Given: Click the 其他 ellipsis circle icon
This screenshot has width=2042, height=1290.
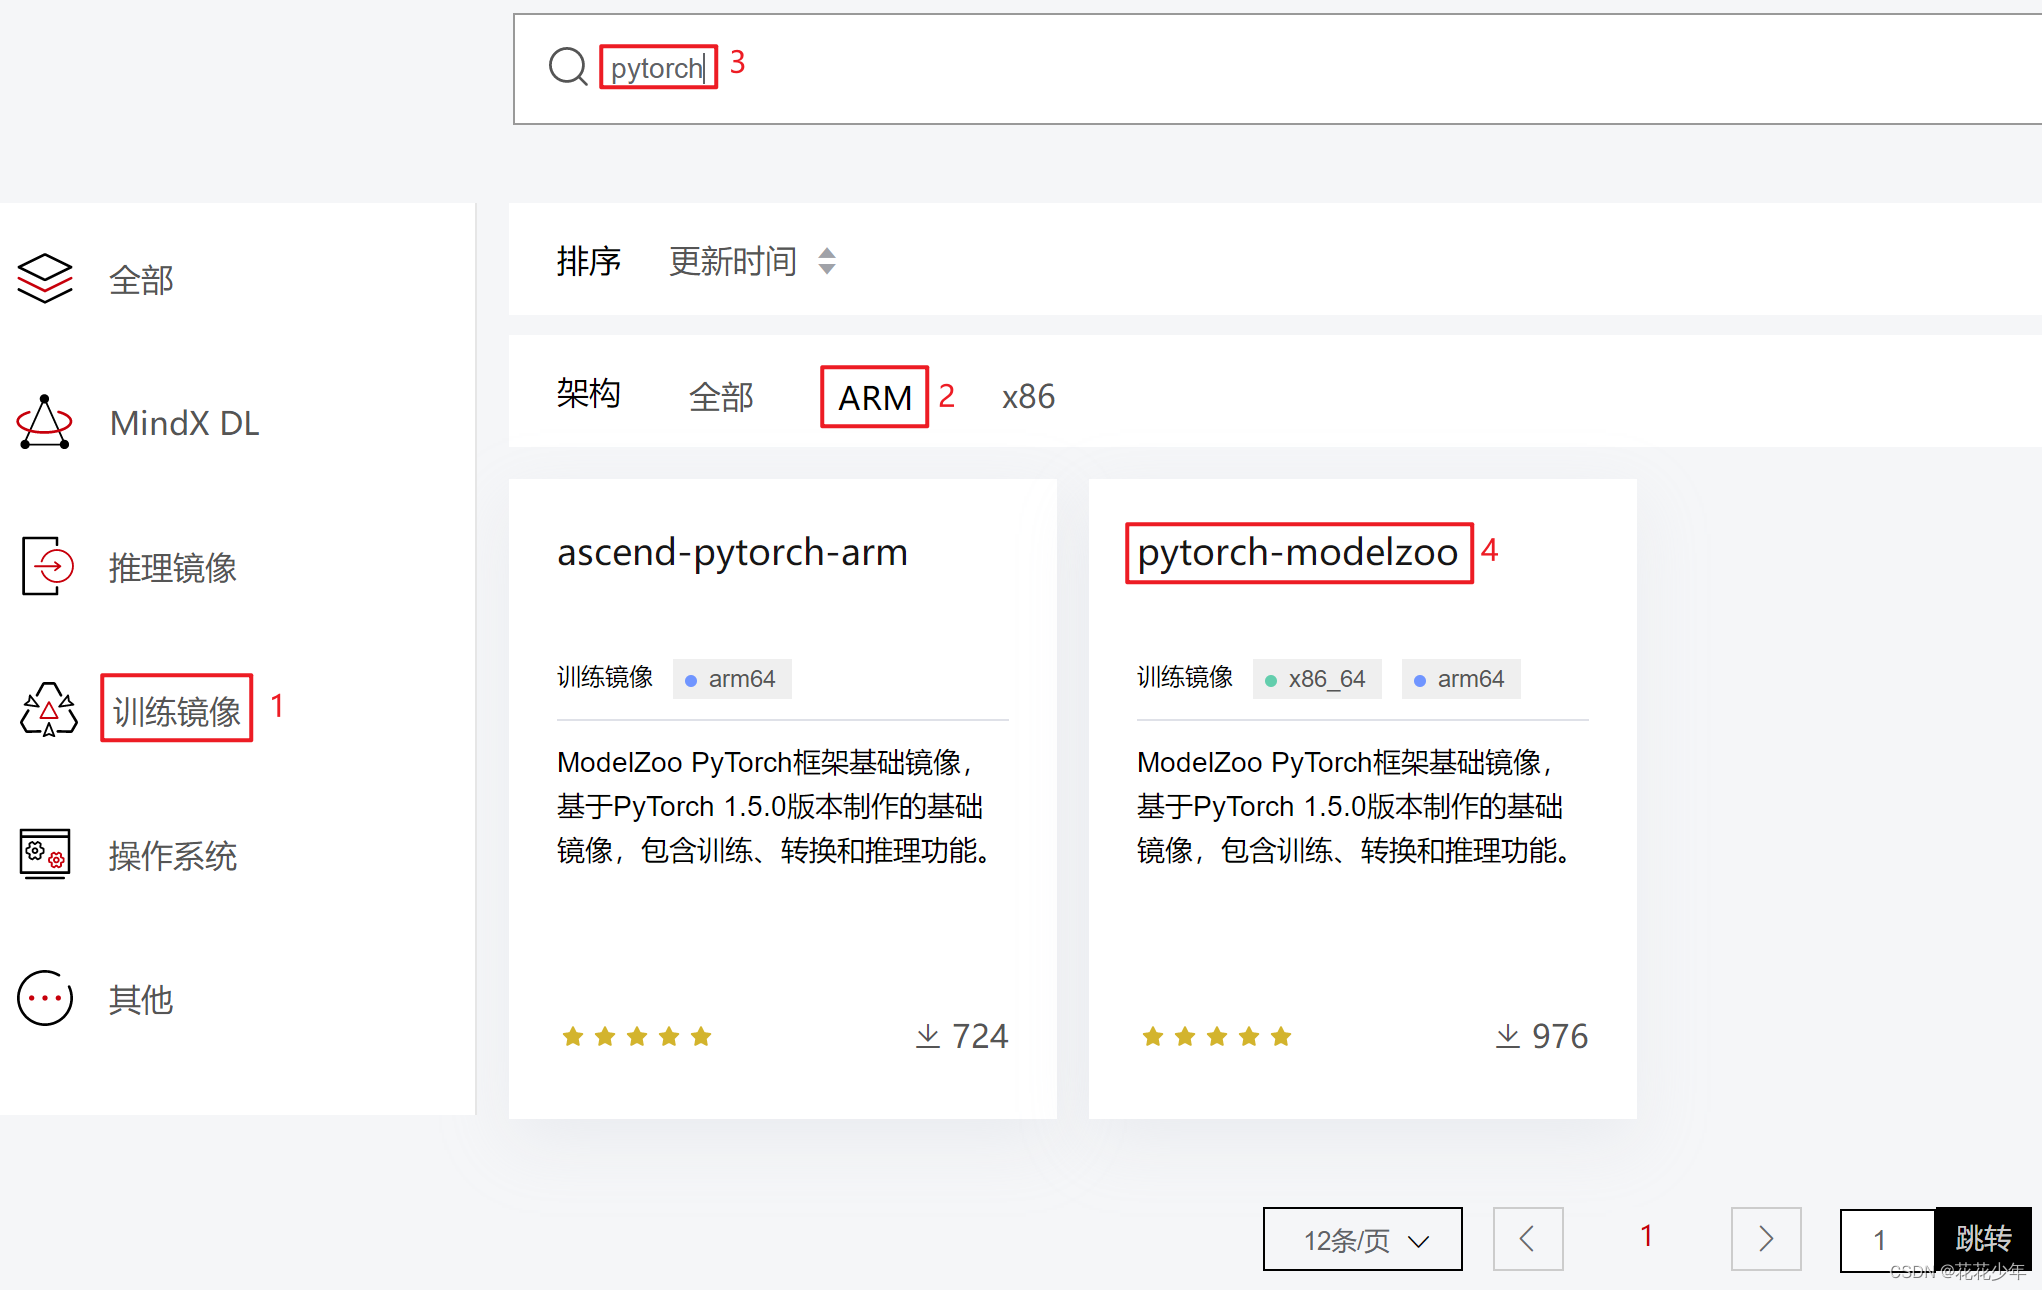Looking at the screenshot, I should tap(45, 998).
